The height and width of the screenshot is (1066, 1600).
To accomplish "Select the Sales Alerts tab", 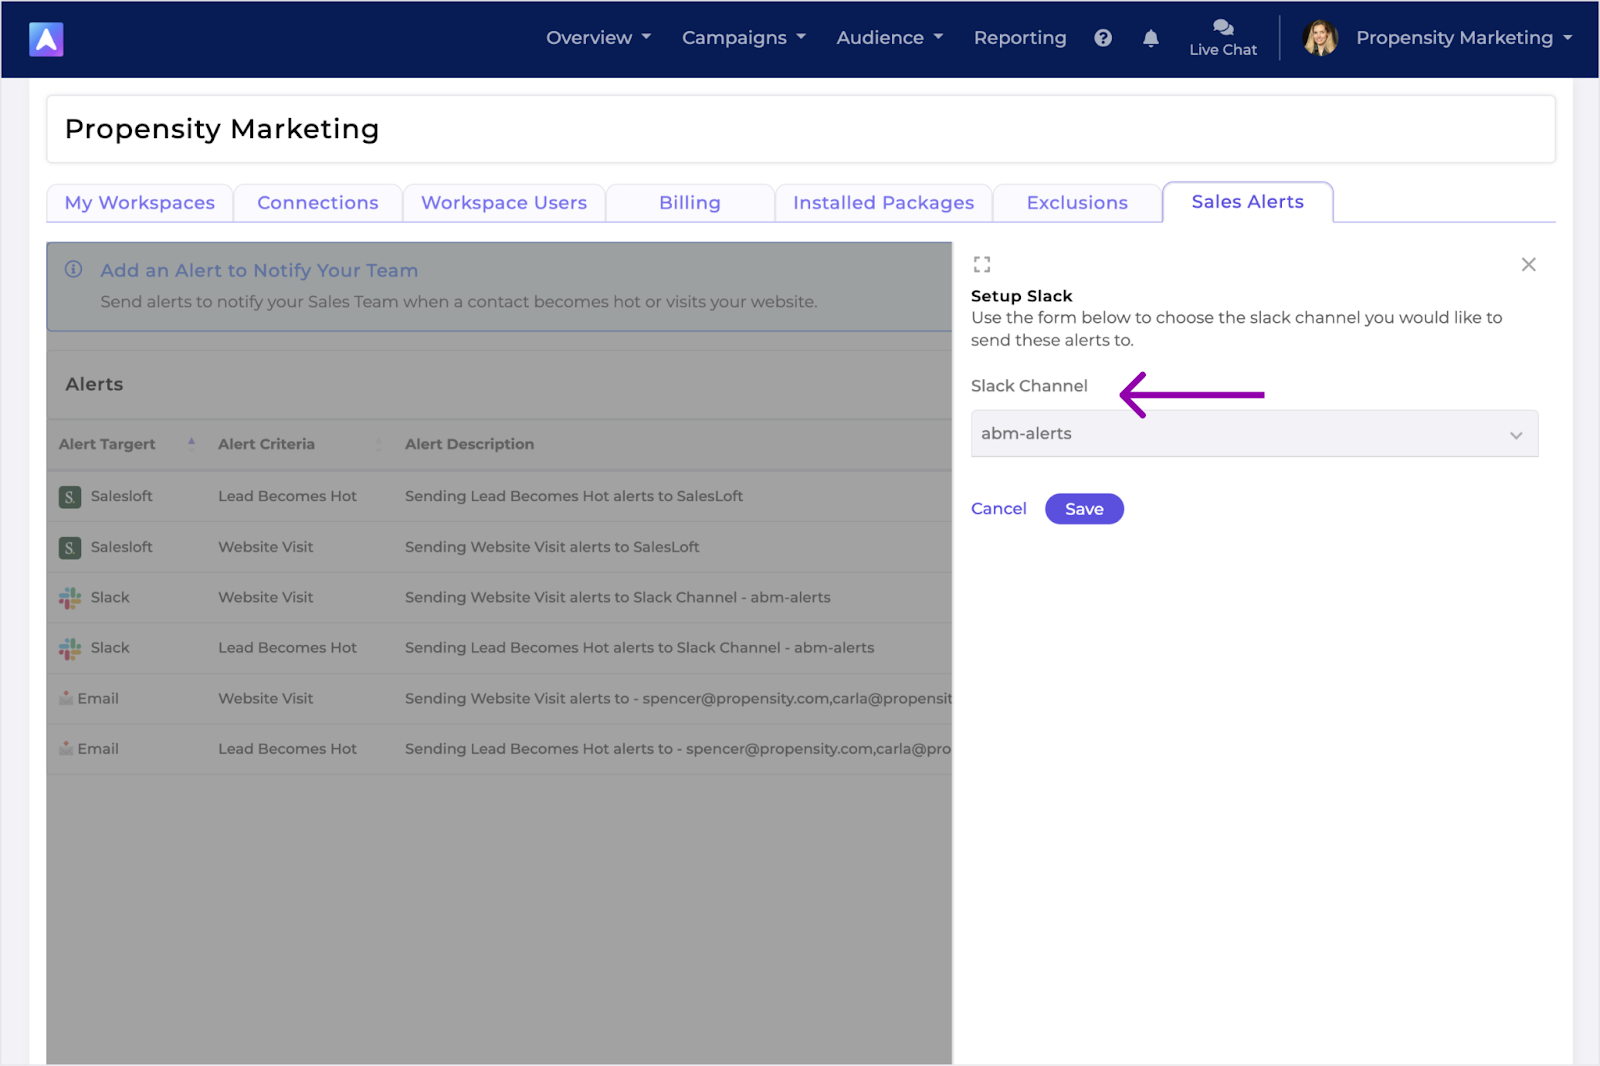I will point(1247,202).
